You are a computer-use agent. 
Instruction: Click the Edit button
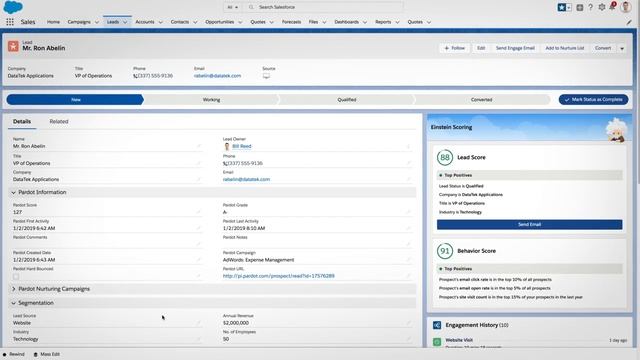coord(481,48)
